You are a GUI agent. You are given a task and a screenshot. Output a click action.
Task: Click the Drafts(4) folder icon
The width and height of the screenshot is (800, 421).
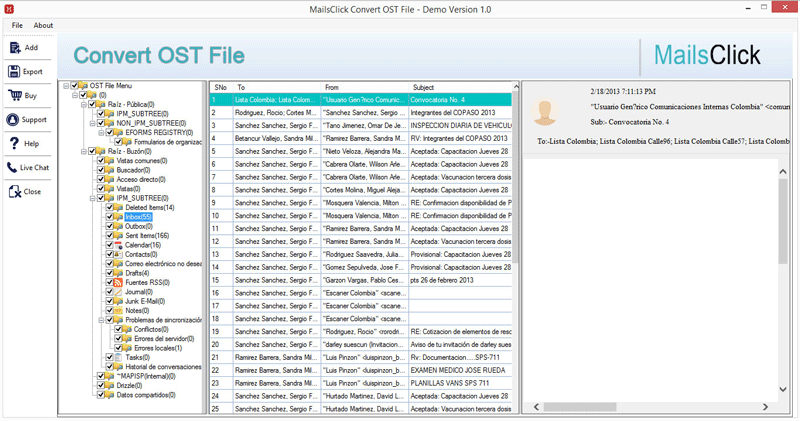[x=118, y=273]
